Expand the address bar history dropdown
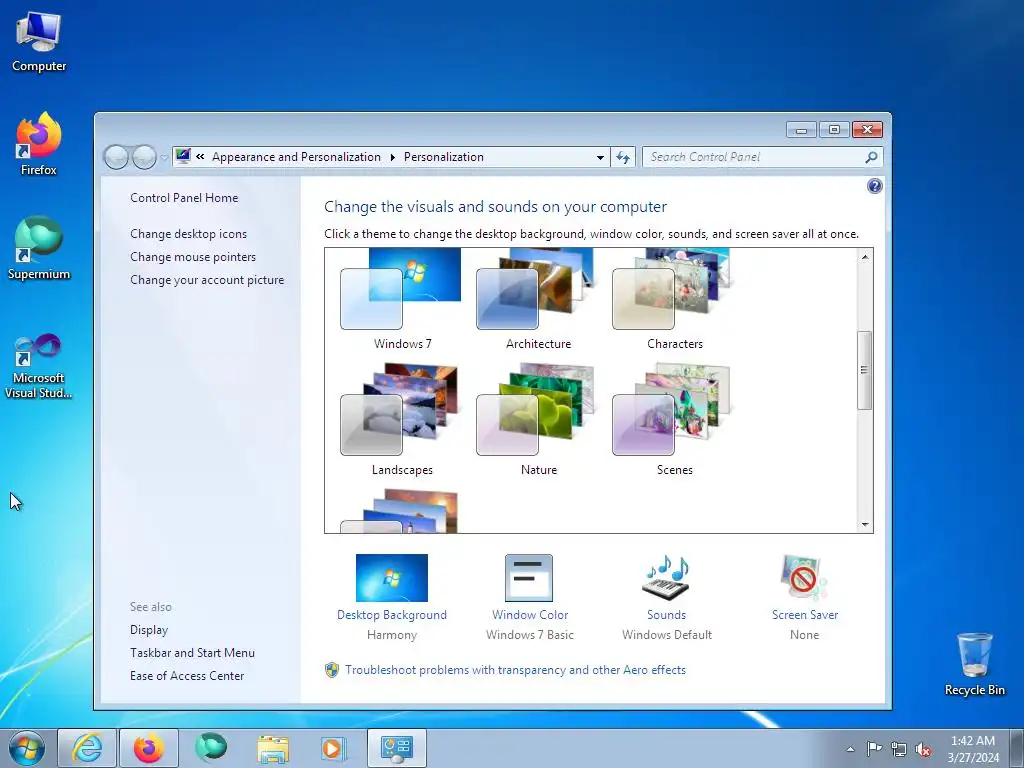The image size is (1024, 768). pyautogui.click(x=600, y=157)
